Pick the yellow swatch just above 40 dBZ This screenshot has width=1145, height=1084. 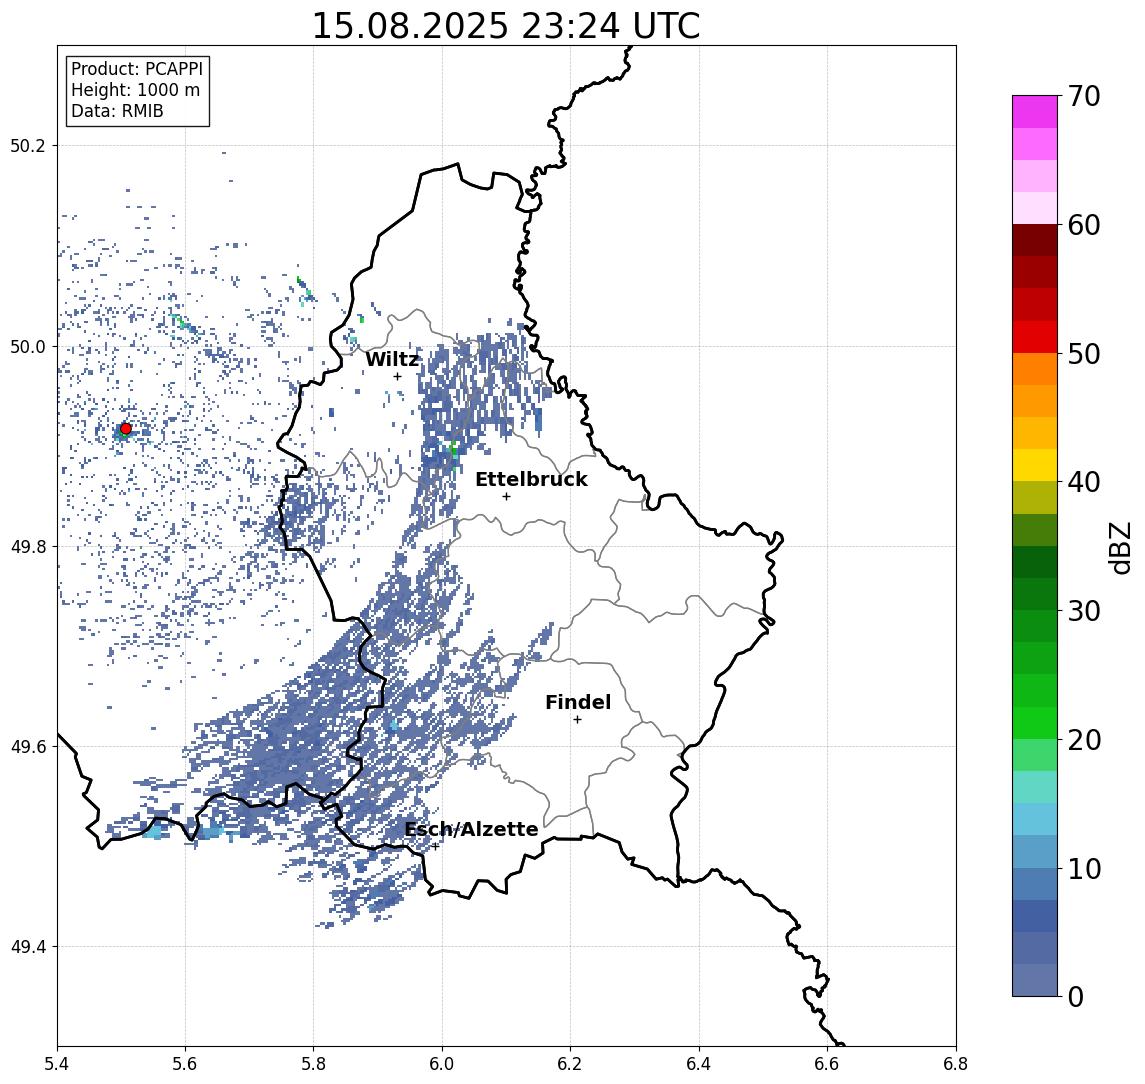pos(1035,465)
